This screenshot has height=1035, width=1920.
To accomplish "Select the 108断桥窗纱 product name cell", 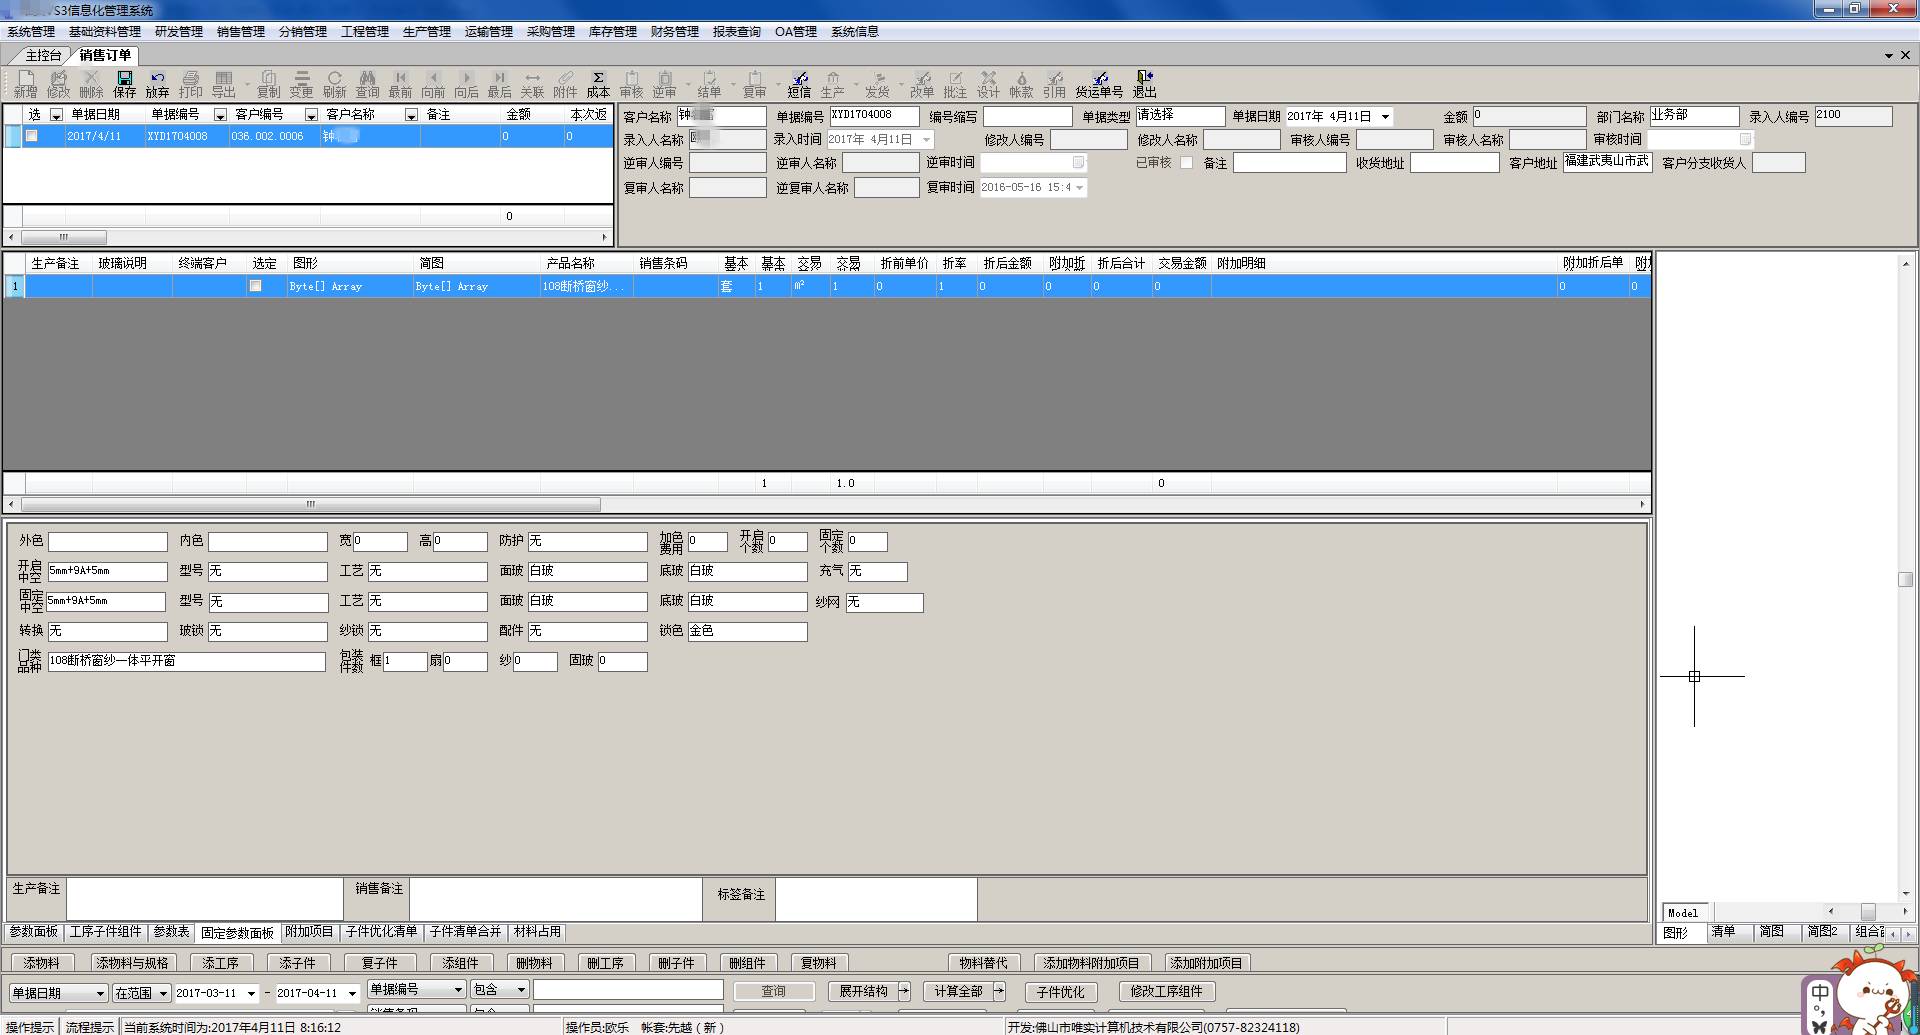I will click(x=585, y=286).
